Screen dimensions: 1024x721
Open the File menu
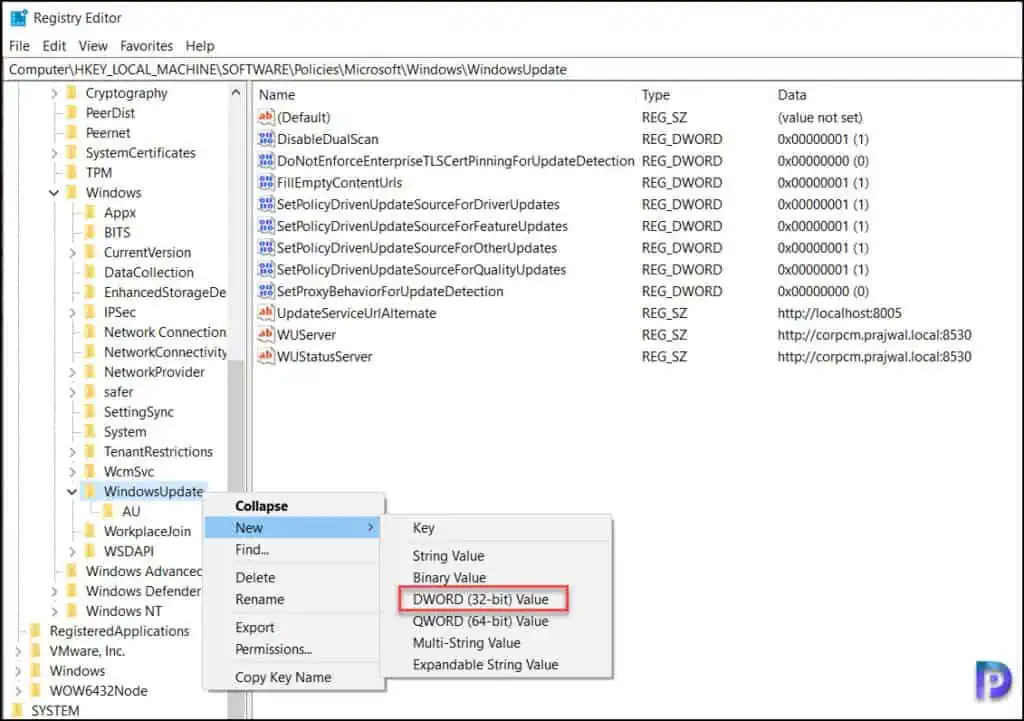click(x=20, y=46)
